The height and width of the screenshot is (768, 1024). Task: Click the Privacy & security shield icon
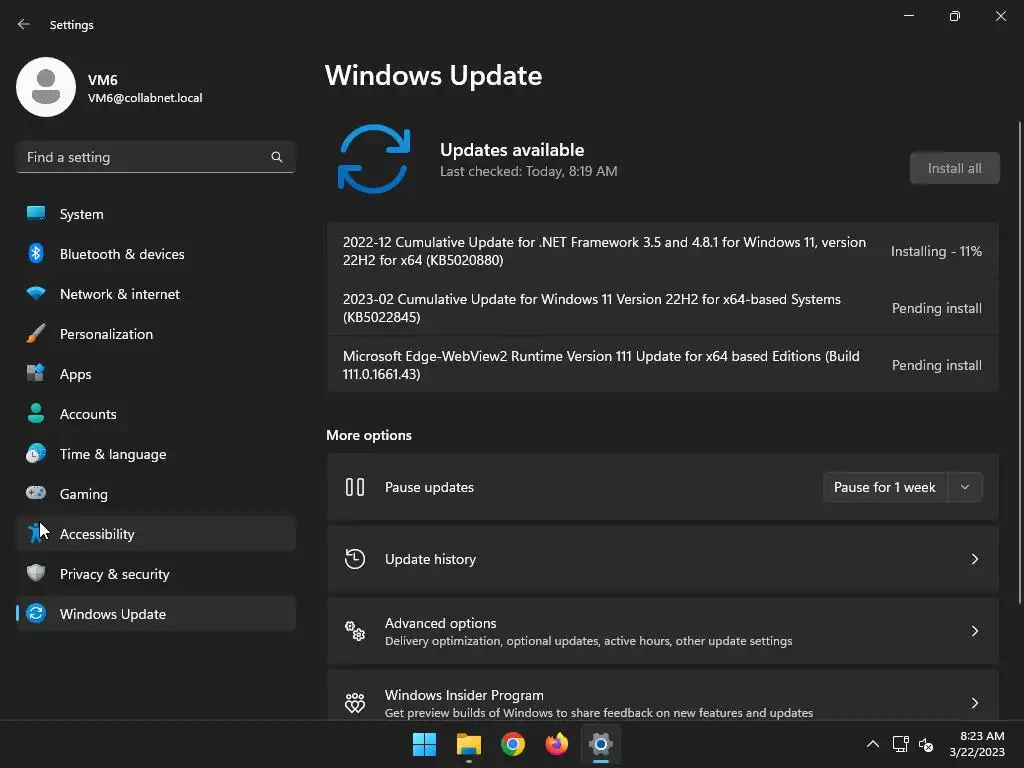(x=36, y=573)
